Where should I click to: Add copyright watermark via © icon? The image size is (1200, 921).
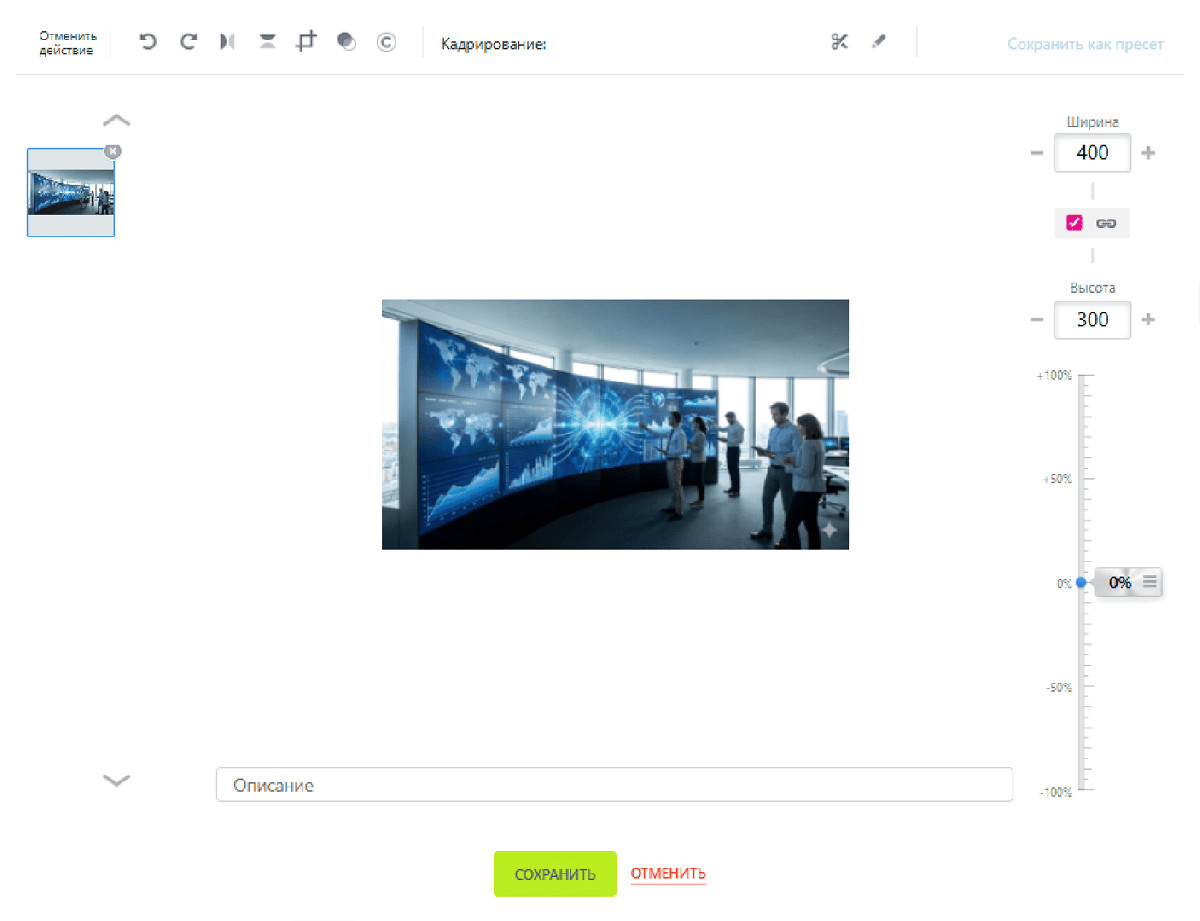click(386, 42)
